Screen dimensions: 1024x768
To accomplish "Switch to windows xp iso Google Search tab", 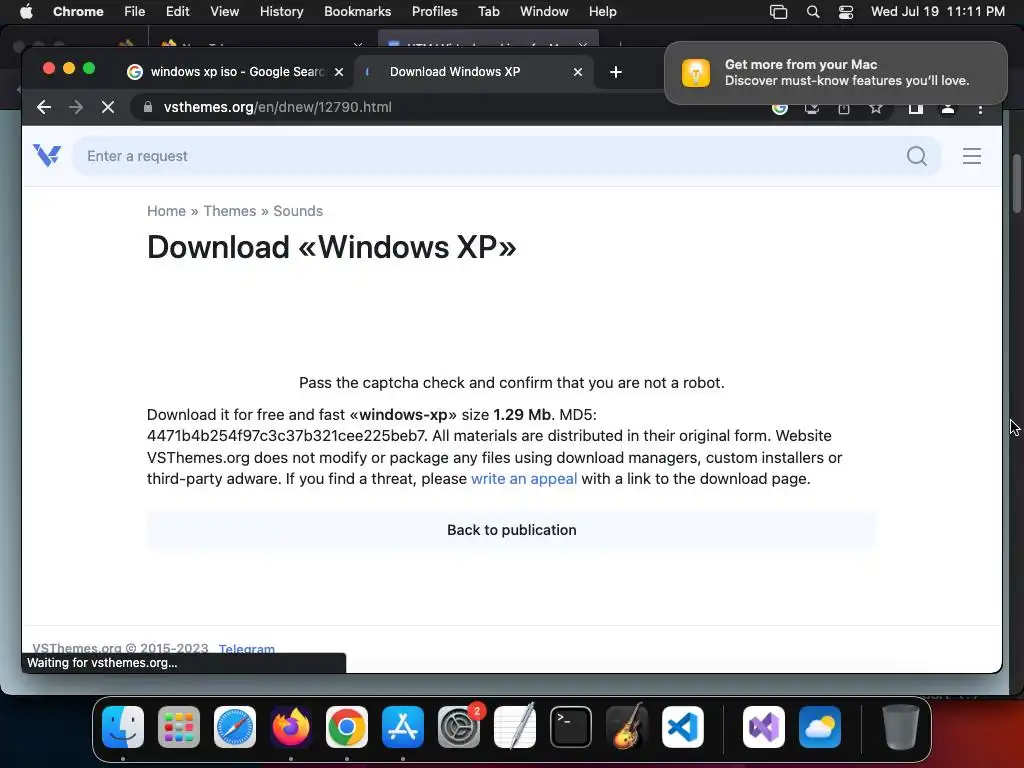I will point(236,72).
